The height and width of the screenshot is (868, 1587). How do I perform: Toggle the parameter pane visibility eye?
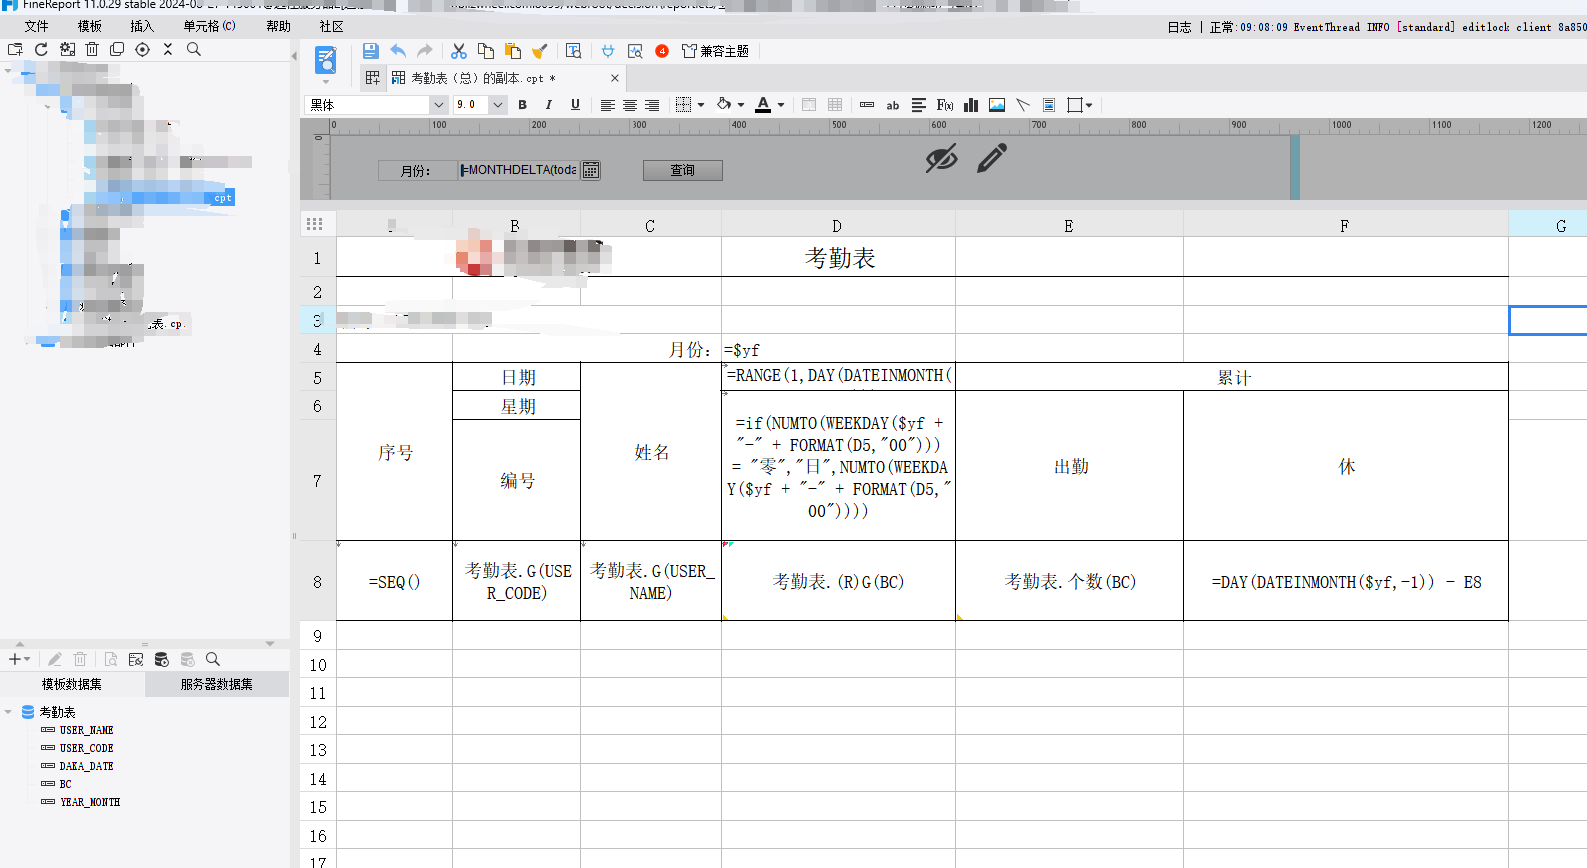(x=941, y=158)
